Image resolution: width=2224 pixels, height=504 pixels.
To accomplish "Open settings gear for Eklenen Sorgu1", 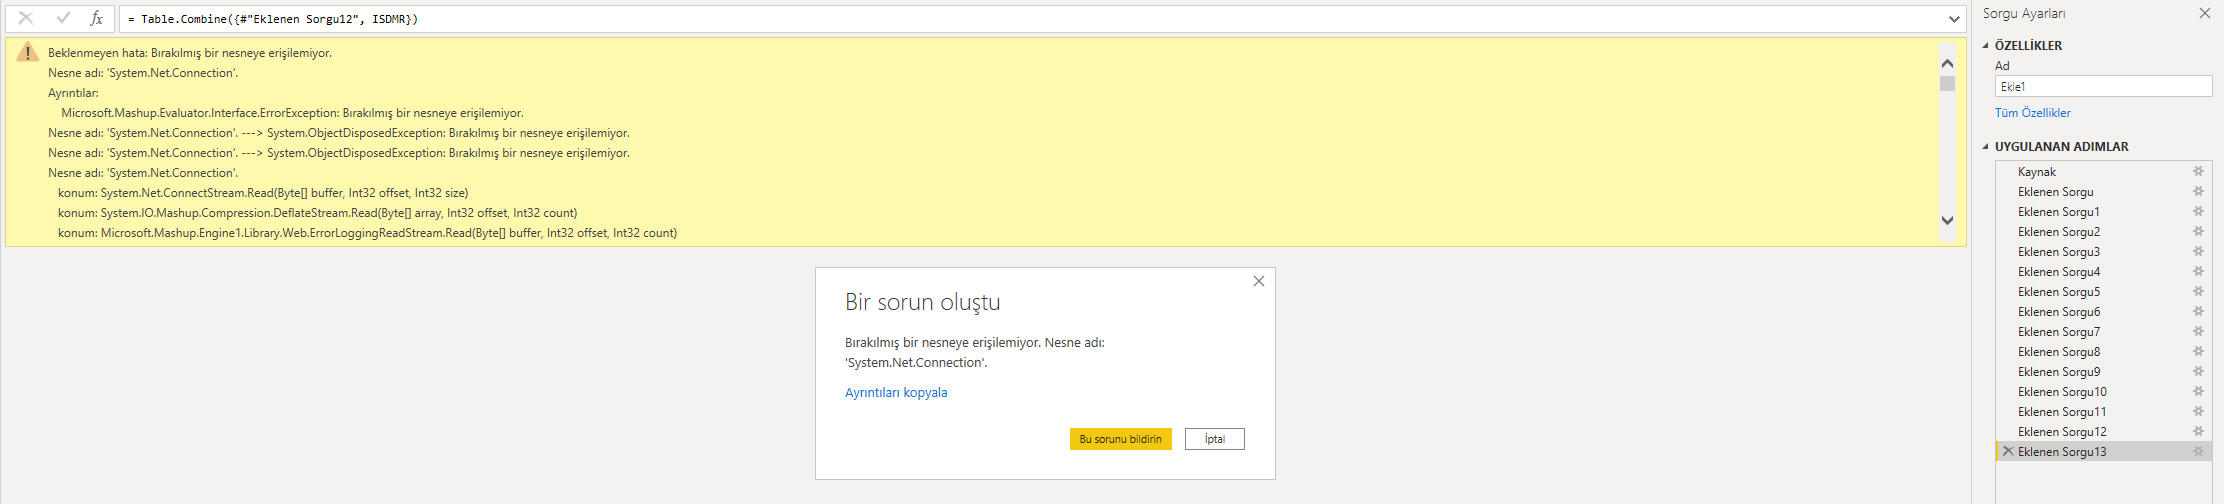I will pos(2198,212).
